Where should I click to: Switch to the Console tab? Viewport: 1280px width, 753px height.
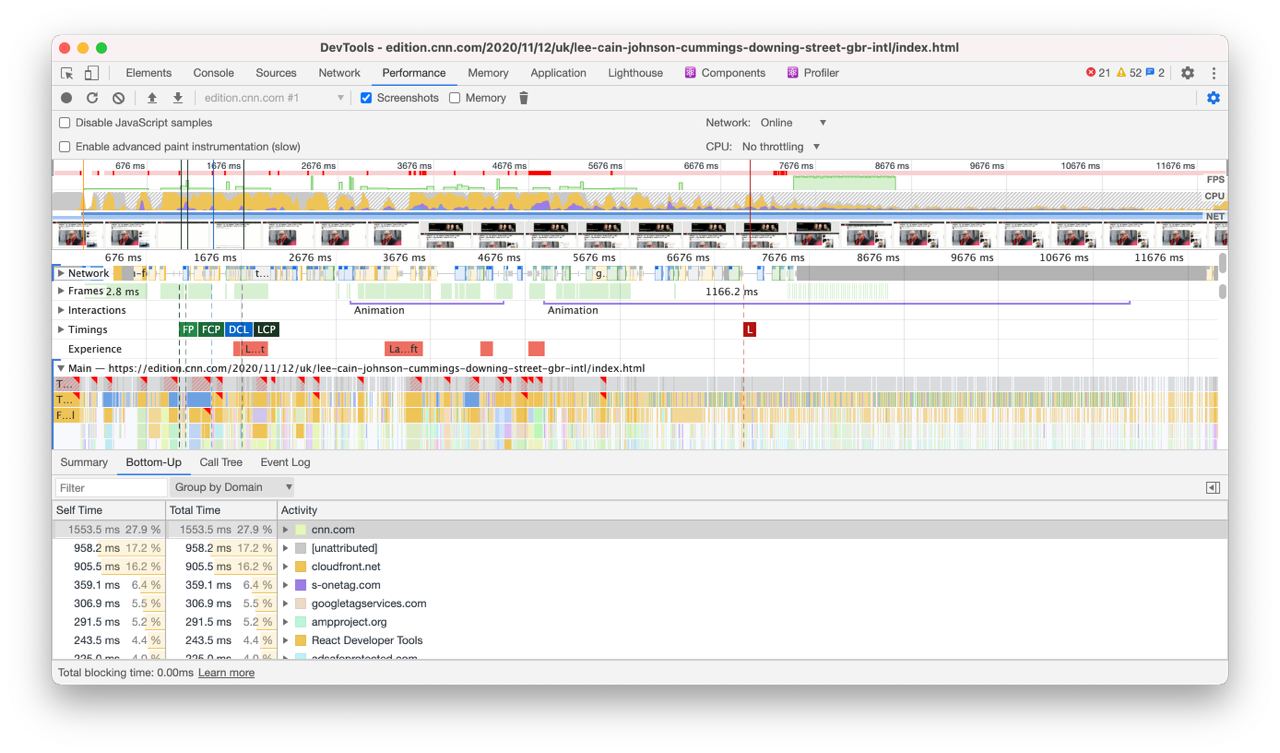pos(213,73)
